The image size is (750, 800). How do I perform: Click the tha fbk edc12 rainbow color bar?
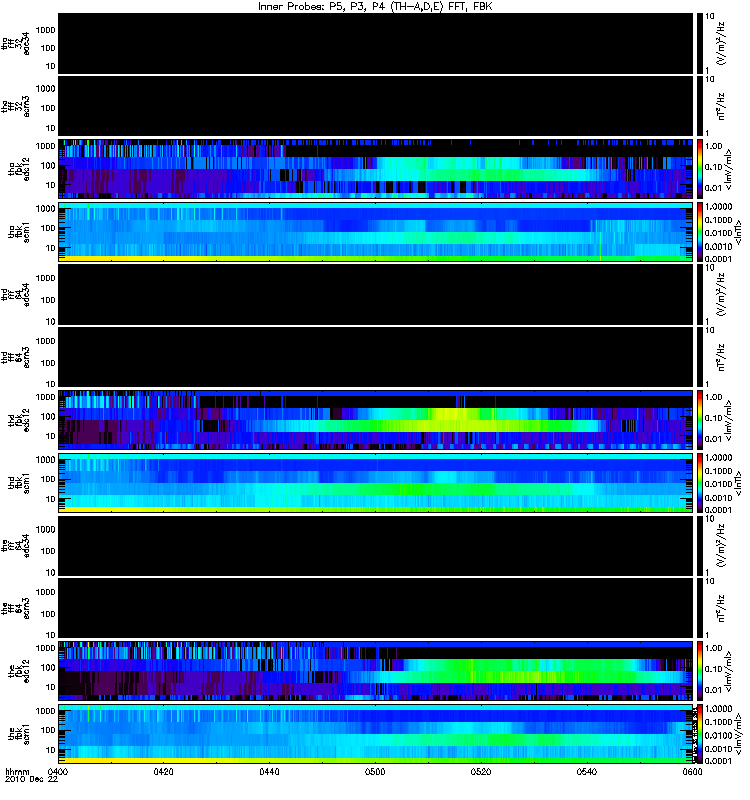[700, 168]
